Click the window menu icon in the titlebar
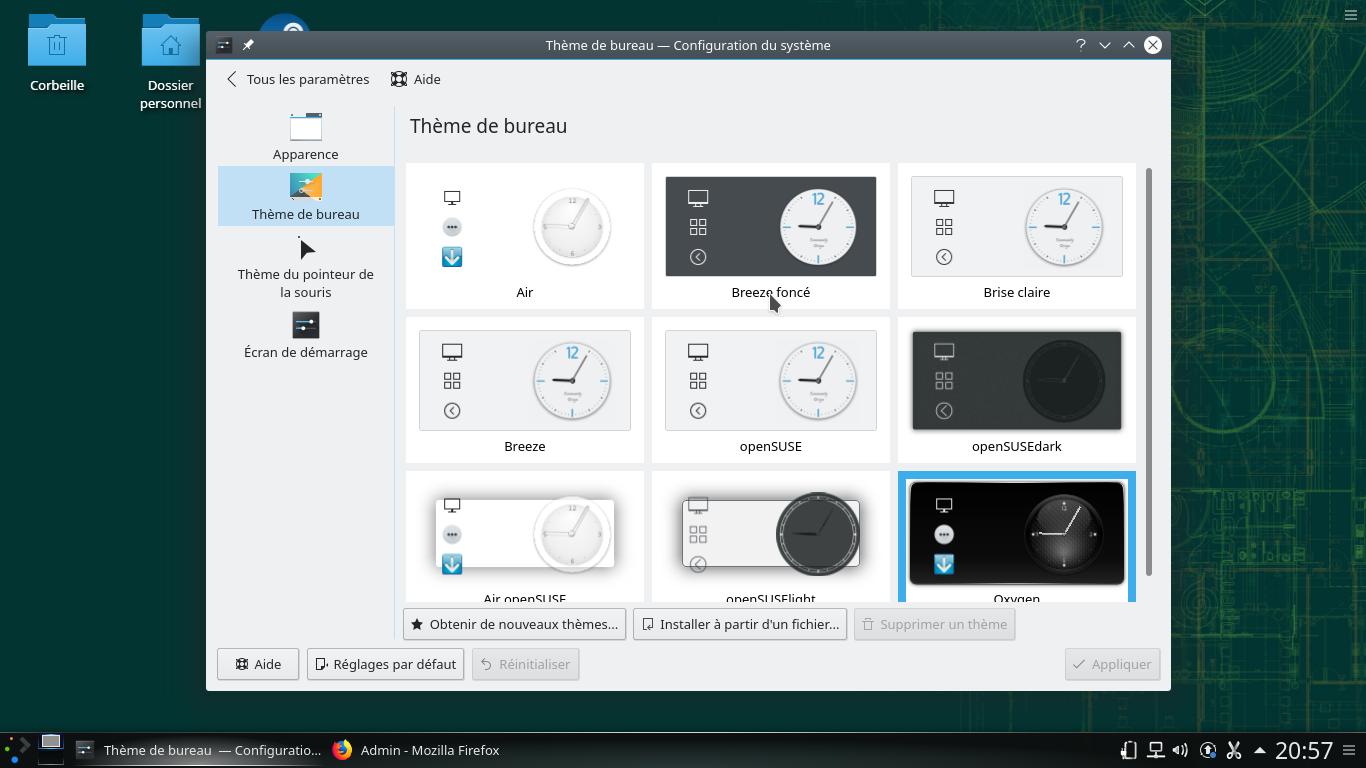Image resolution: width=1366 pixels, height=768 pixels. pyautogui.click(x=224, y=45)
